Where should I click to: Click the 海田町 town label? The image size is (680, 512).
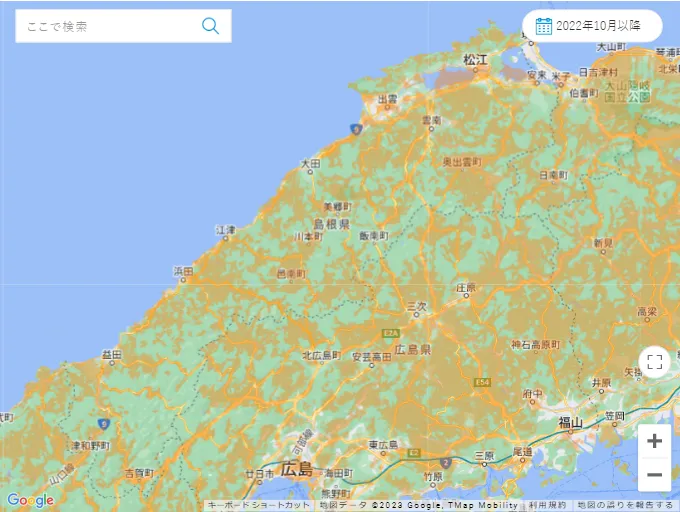pyautogui.click(x=339, y=473)
